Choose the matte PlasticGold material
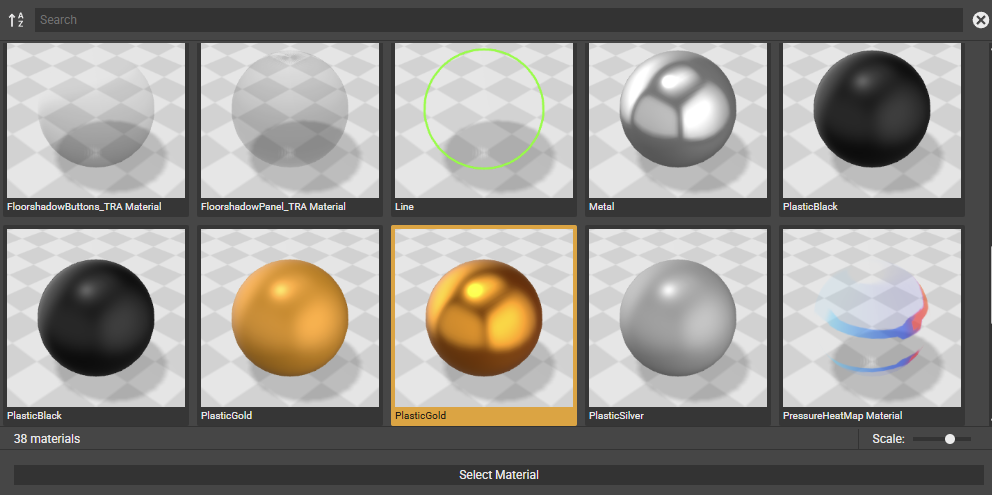This screenshot has height=495, width=992. pyautogui.click(x=290, y=325)
